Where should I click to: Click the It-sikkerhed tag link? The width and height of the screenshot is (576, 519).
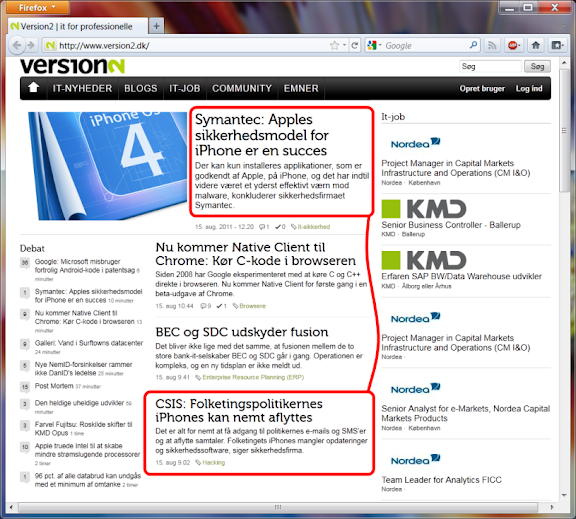point(313,227)
